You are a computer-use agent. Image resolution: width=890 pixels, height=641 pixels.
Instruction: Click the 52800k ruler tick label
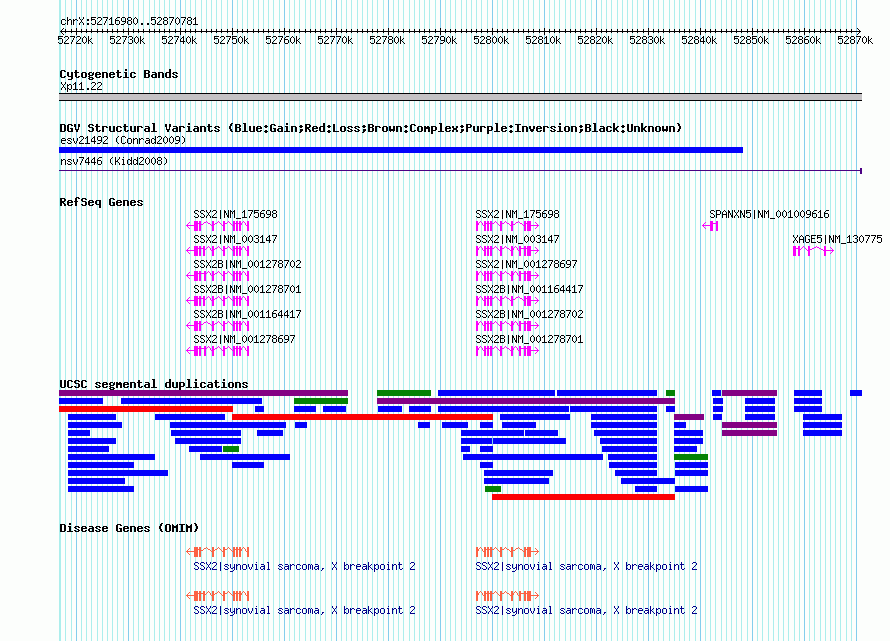(491, 40)
